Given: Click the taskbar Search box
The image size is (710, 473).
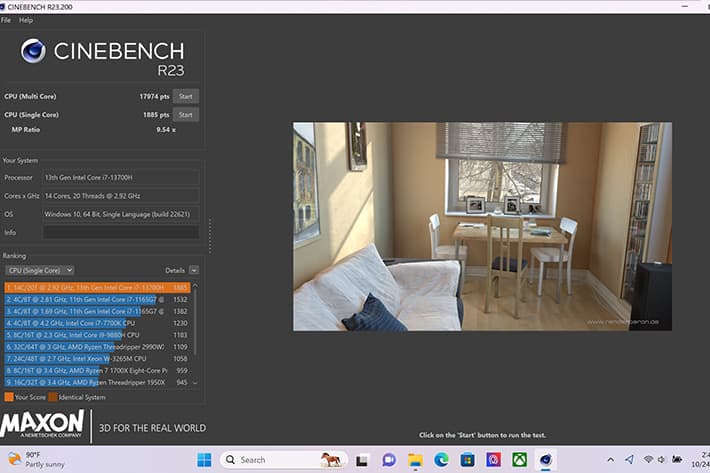Looking at the screenshot, I should (283, 460).
